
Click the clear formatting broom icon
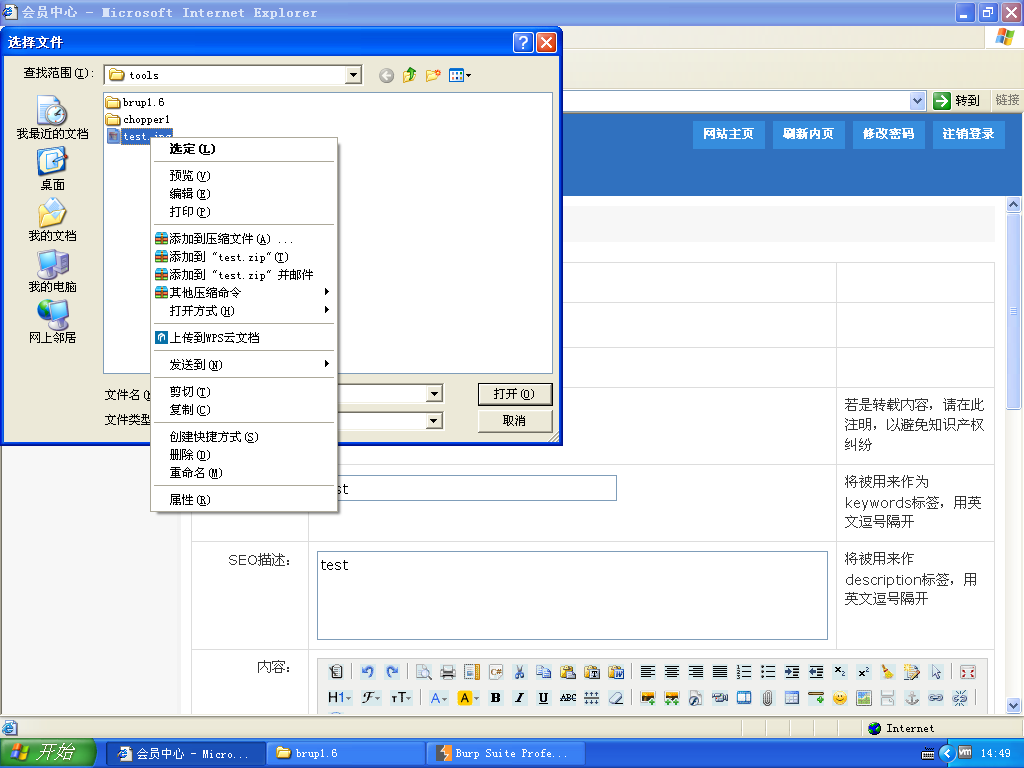[x=888, y=671]
